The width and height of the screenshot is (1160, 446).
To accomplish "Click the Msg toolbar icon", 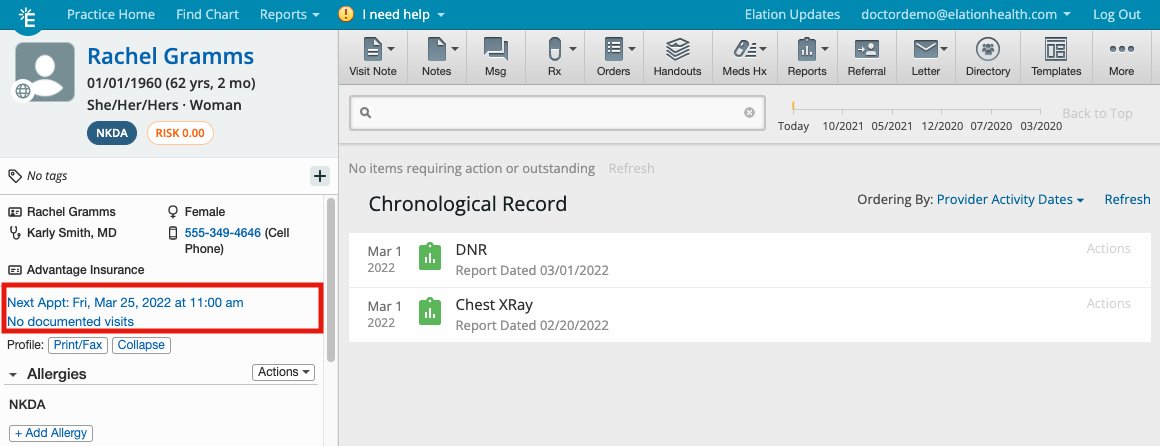I will pyautogui.click(x=494, y=57).
